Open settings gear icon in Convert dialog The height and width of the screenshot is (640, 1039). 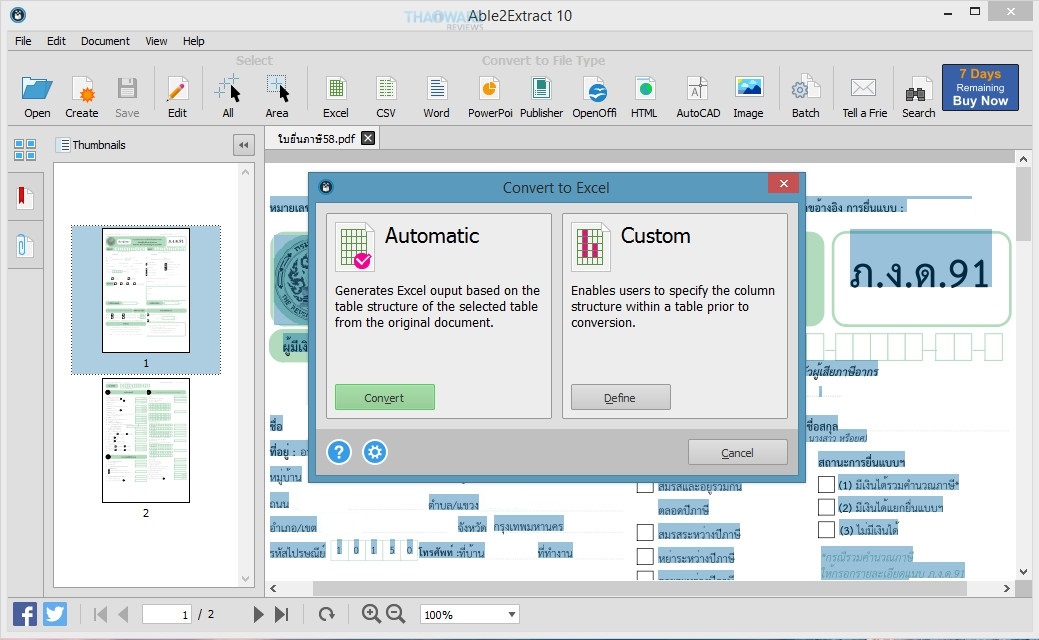[x=375, y=452]
